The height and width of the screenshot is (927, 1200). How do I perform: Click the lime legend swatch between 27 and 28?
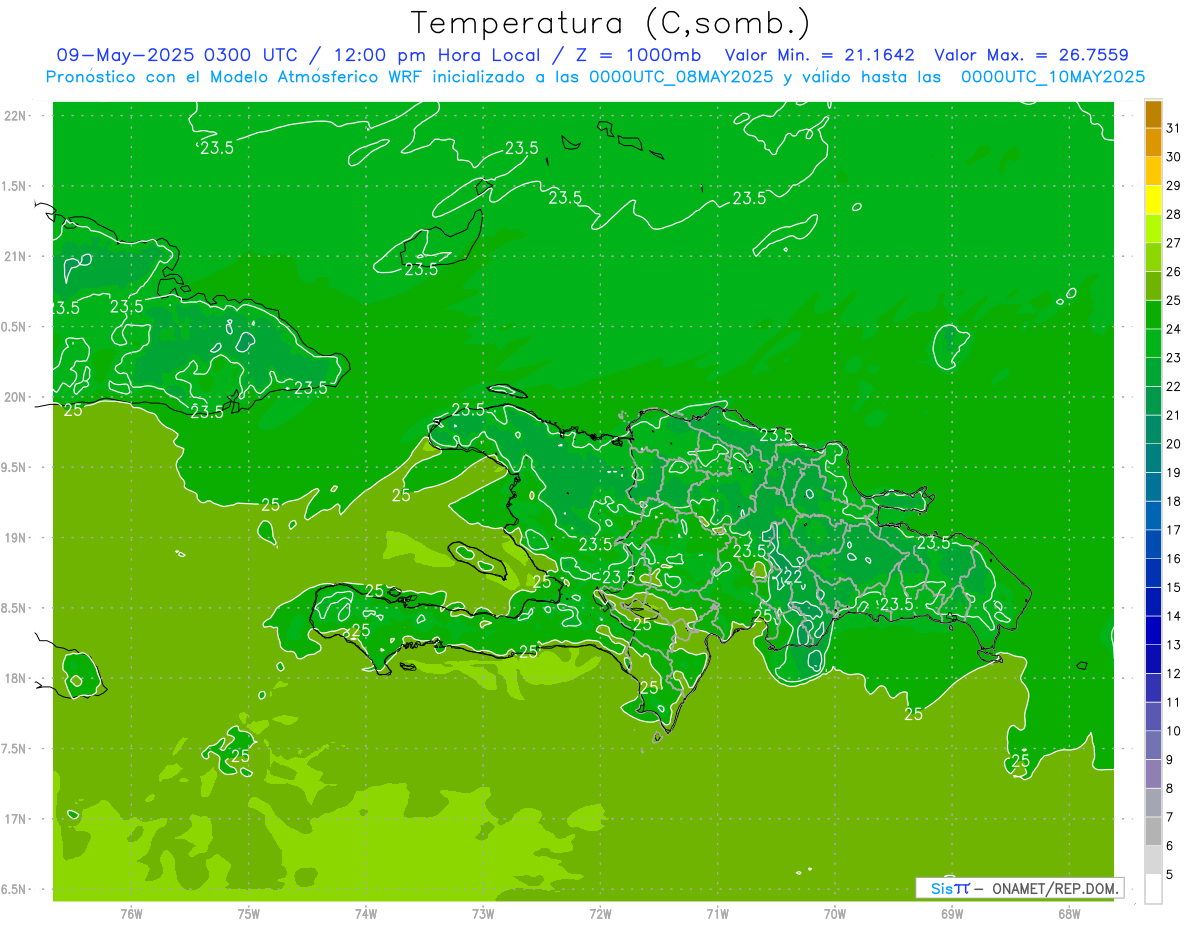tap(1153, 228)
